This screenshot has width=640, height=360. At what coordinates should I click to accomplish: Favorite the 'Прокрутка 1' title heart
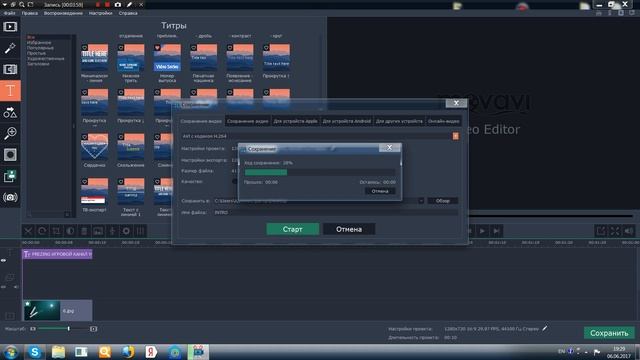266,48
